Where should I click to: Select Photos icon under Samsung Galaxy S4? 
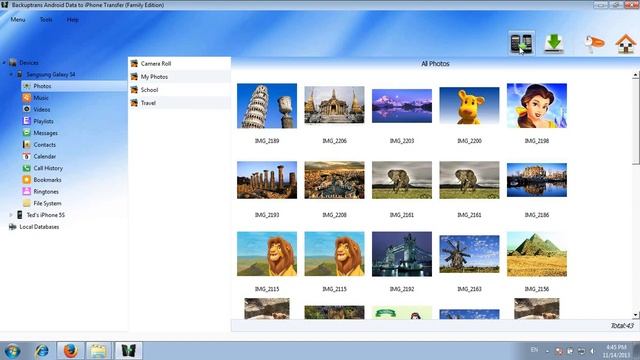click(27, 86)
